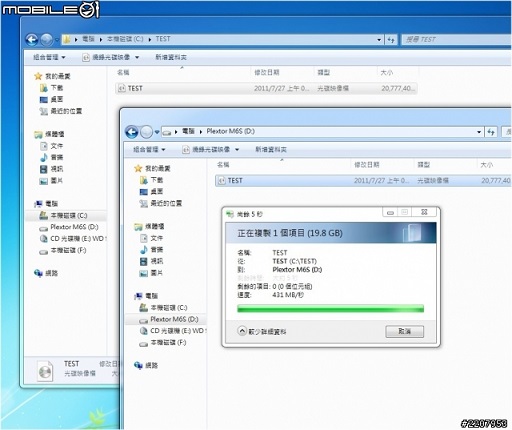Refresh the Plextor M6S (D:) window
Screen dimensions: 512x430
491,132
